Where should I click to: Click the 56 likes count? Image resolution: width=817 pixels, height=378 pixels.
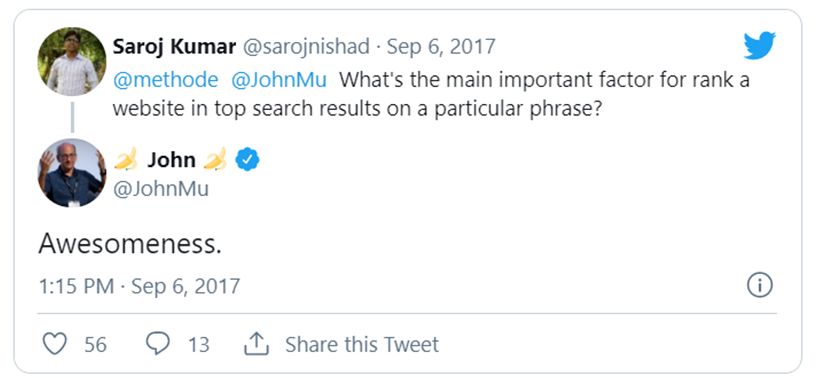(x=95, y=345)
